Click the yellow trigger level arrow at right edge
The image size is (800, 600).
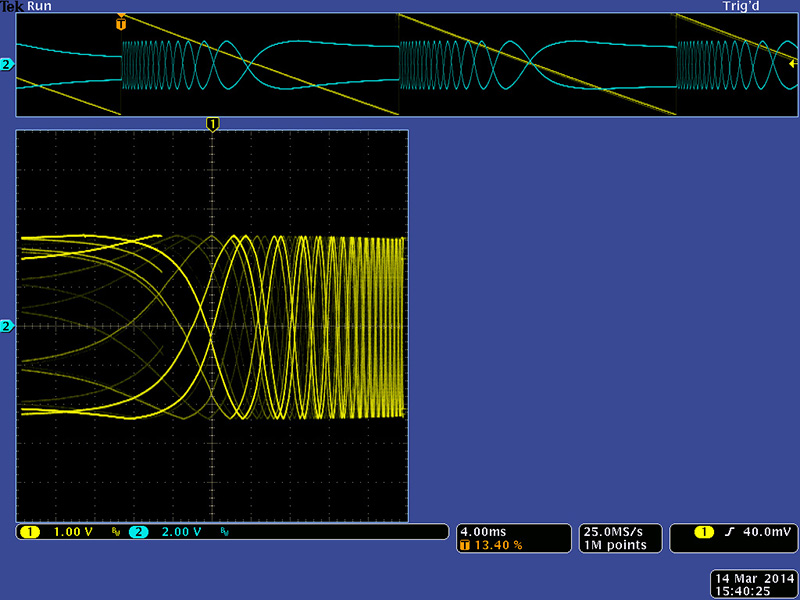pos(792,62)
